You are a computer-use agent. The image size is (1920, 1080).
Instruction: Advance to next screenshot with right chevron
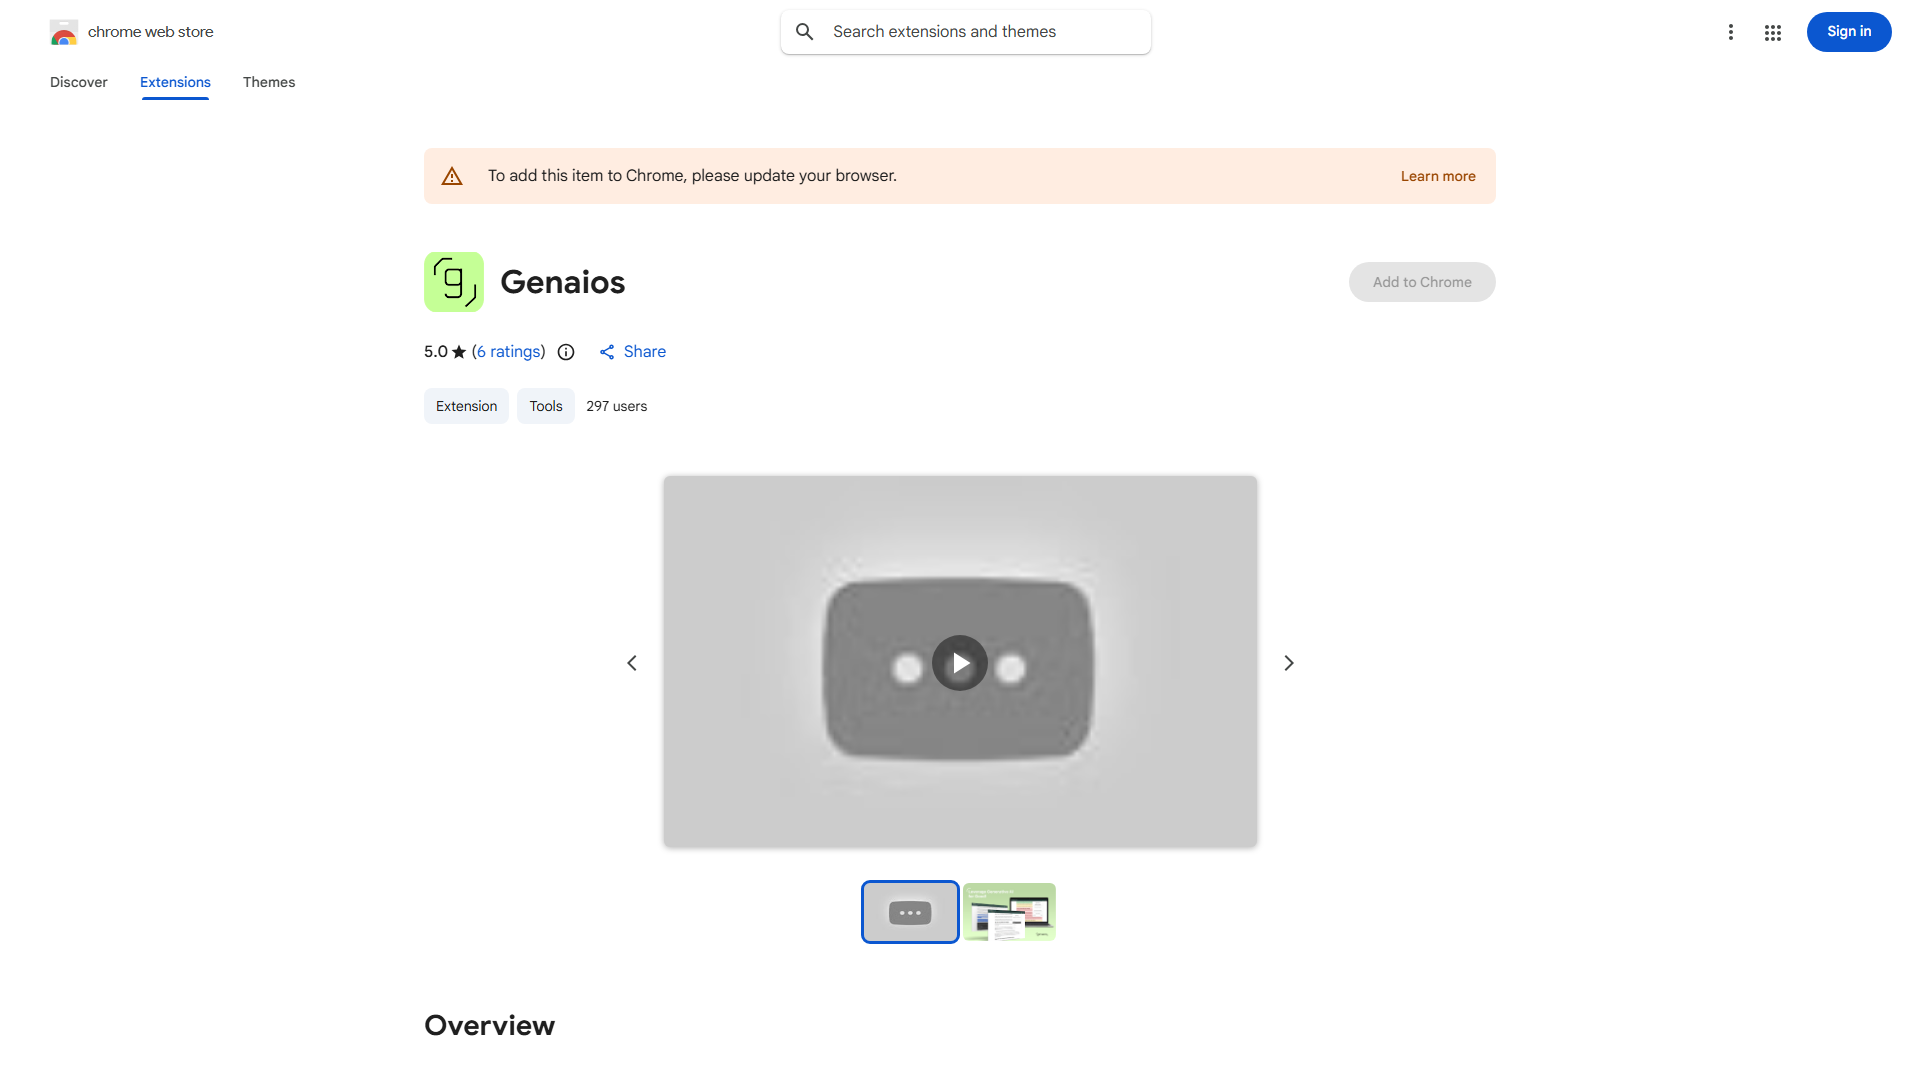(1288, 663)
